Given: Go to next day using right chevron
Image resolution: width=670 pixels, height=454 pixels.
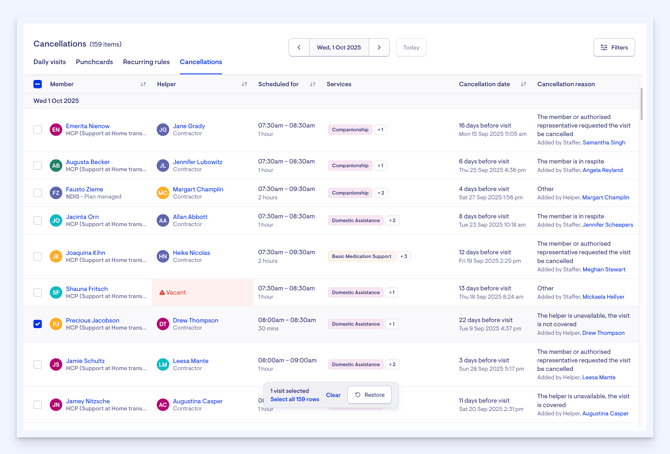Looking at the screenshot, I should click(379, 47).
